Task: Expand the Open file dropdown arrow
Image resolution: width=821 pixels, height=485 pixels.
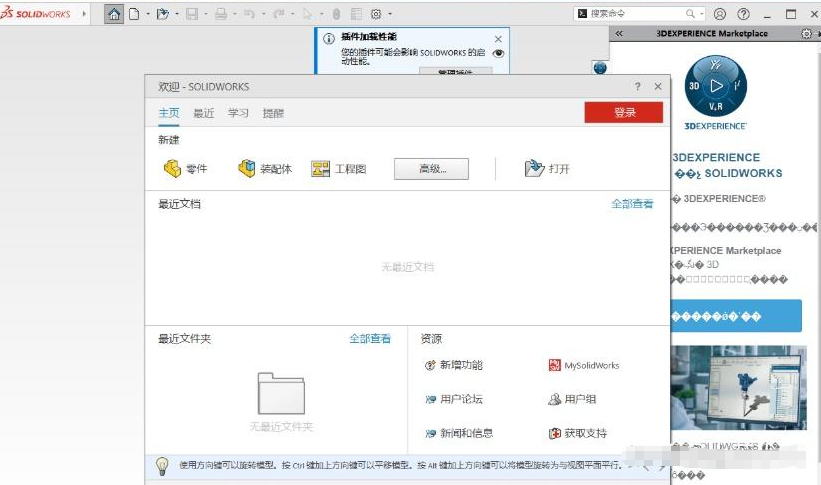Action: point(177,14)
